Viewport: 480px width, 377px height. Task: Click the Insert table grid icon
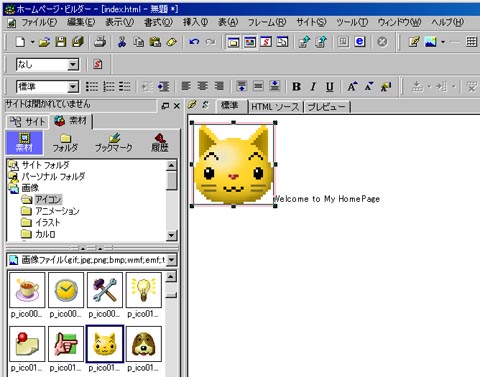point(471,42)
